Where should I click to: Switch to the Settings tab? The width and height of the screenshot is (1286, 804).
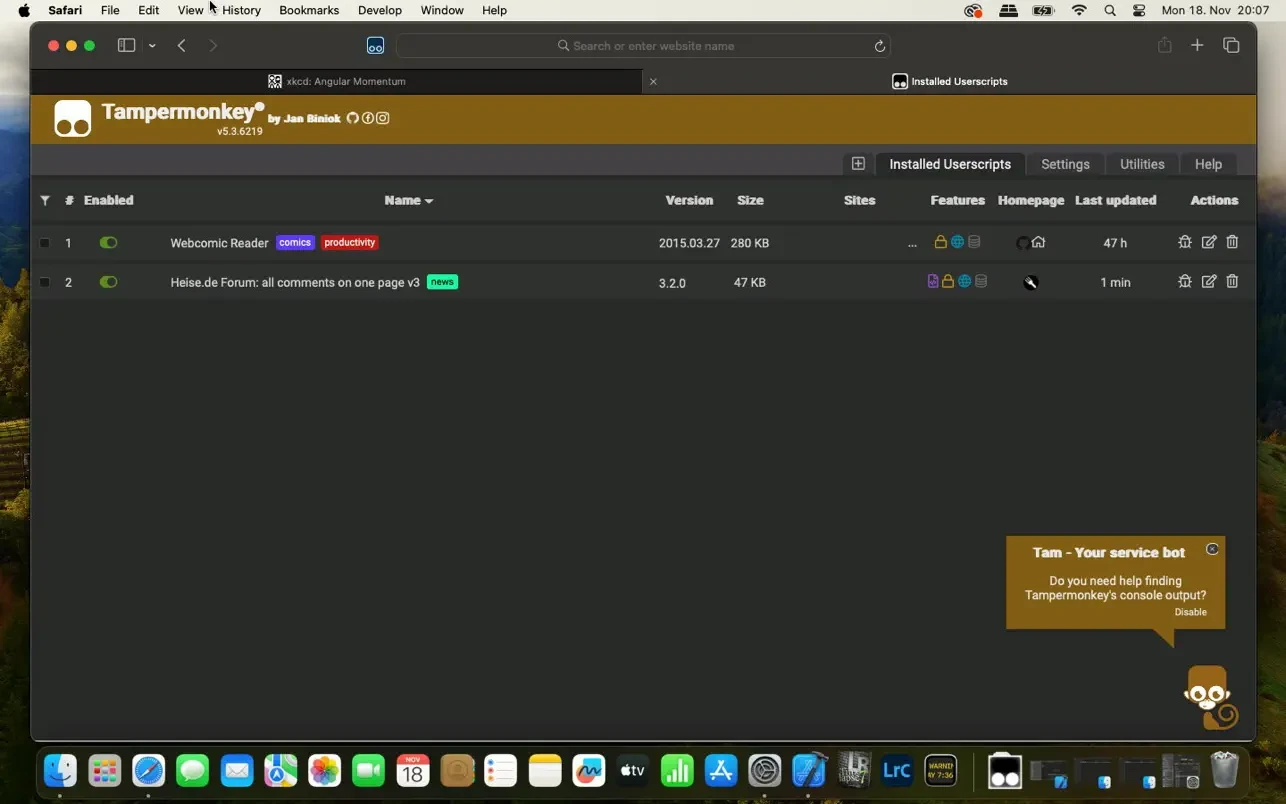click(x=1065, y=164)
